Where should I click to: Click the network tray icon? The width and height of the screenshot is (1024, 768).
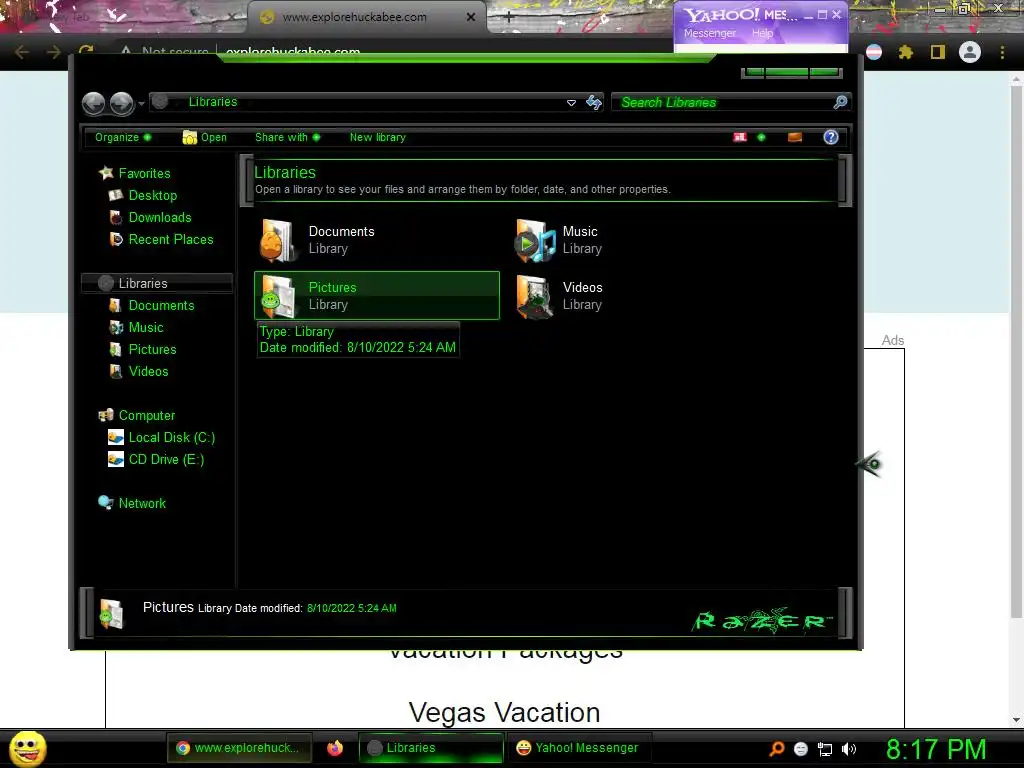(x=825, y=749)
